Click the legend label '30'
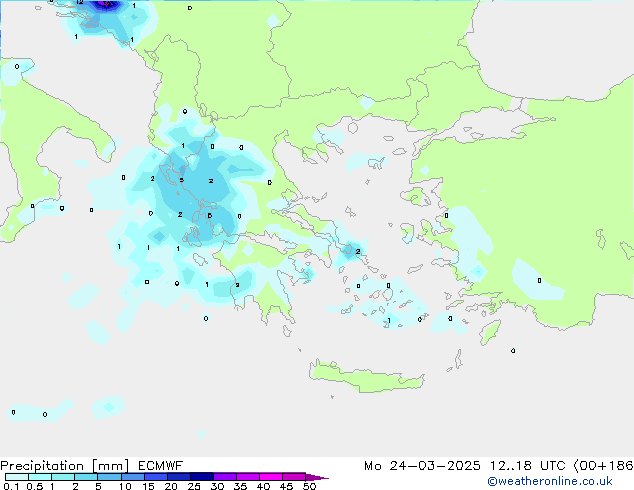 pyautogui.click(x=217, y=486)
